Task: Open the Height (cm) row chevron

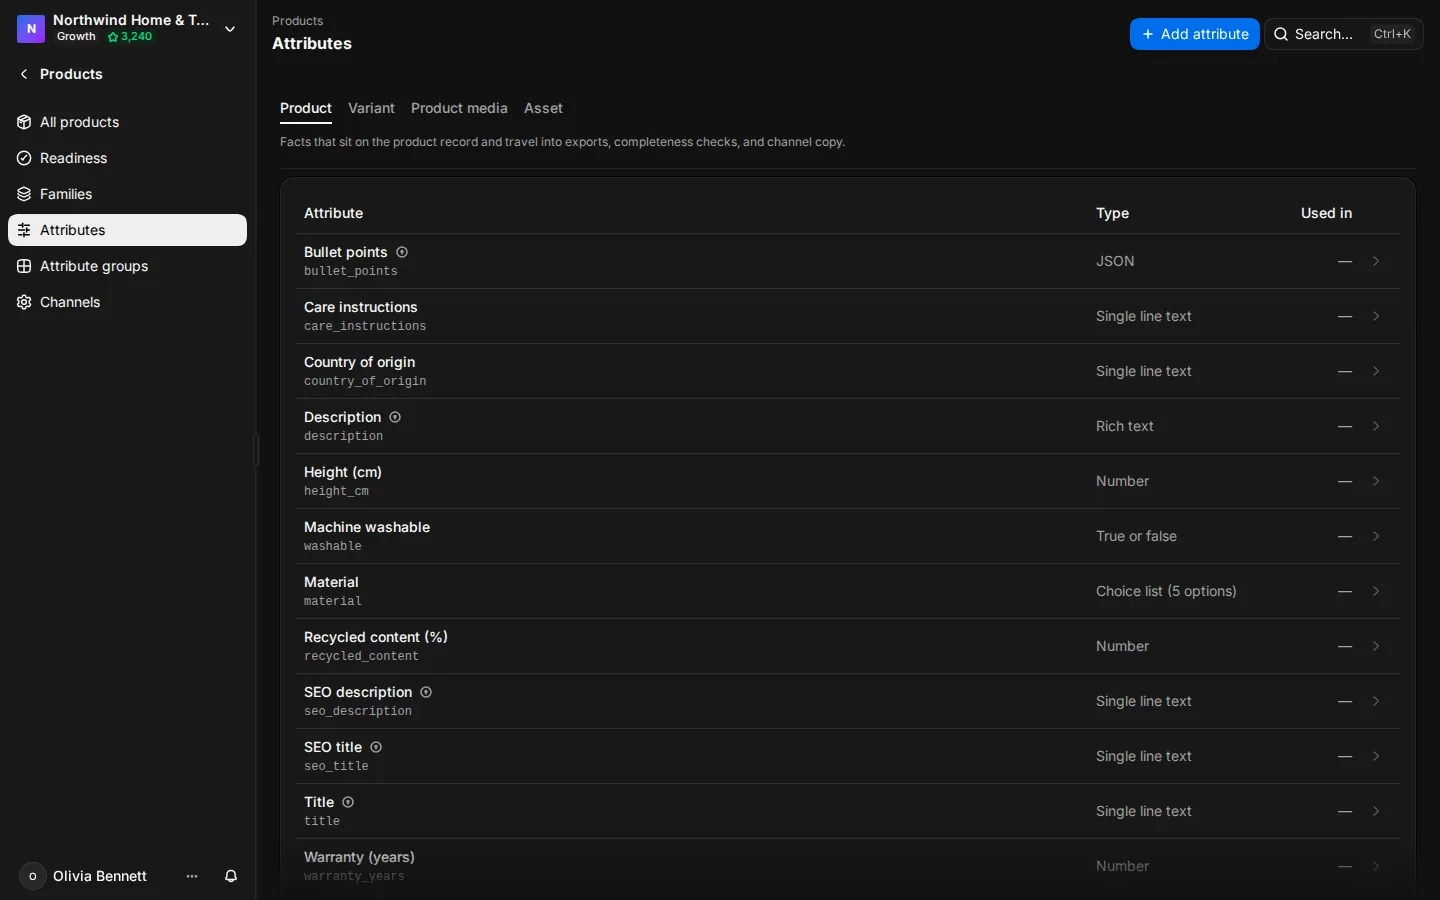Action: [1376, 481]
